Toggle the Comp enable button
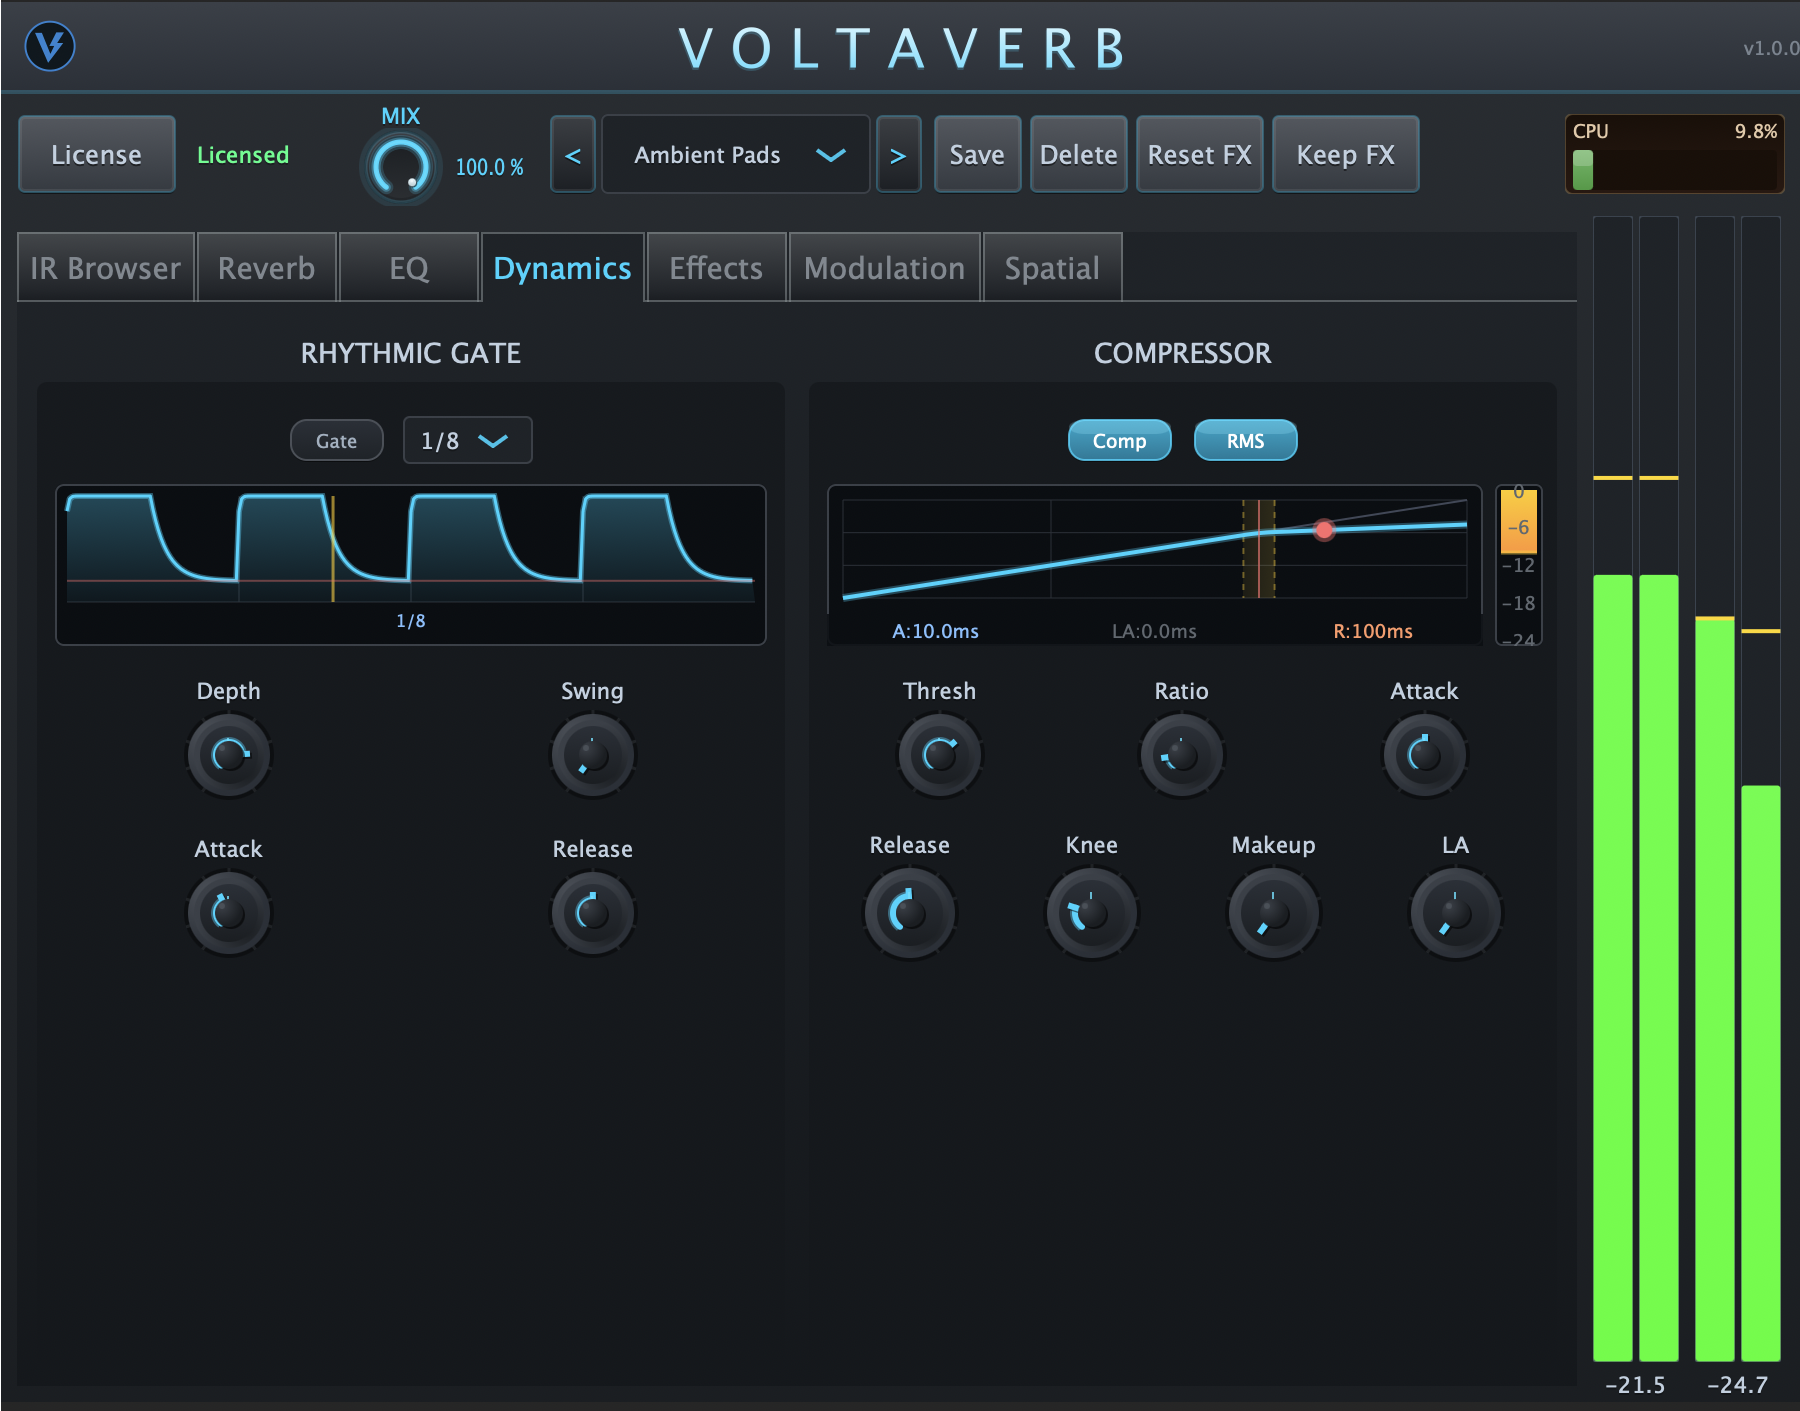This screenshot has width=1800, height=1411. coord(1119,440)
